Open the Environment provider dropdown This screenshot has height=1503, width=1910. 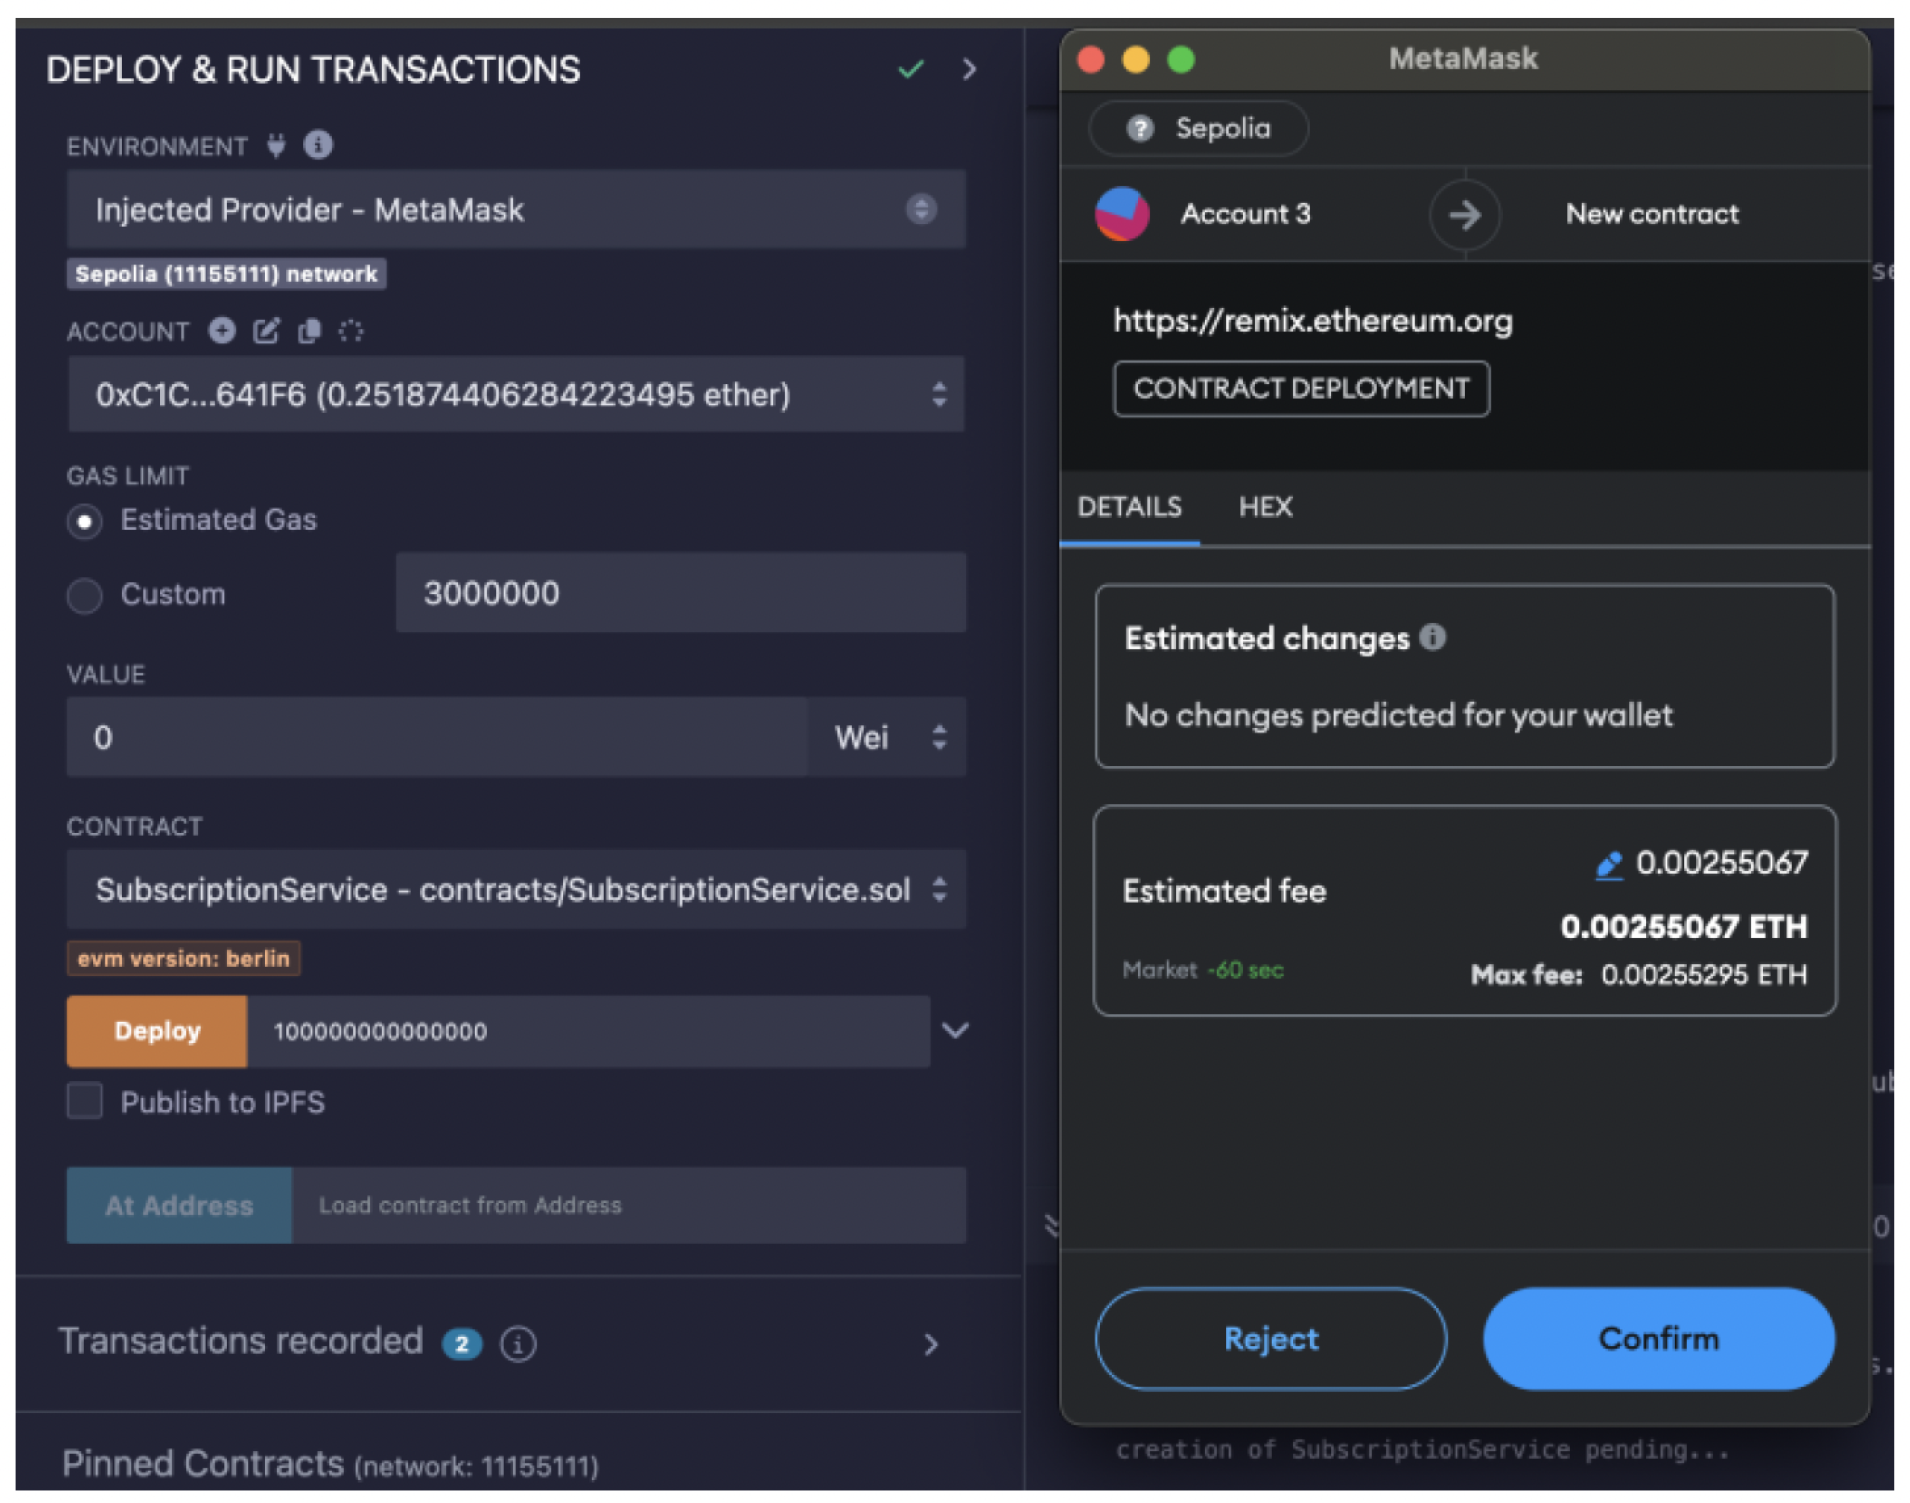pyautogui.click(x=515, y=209)
